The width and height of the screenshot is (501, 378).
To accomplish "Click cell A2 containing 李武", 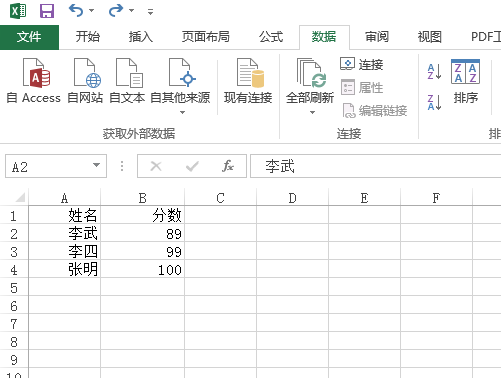I will (65, 233).
